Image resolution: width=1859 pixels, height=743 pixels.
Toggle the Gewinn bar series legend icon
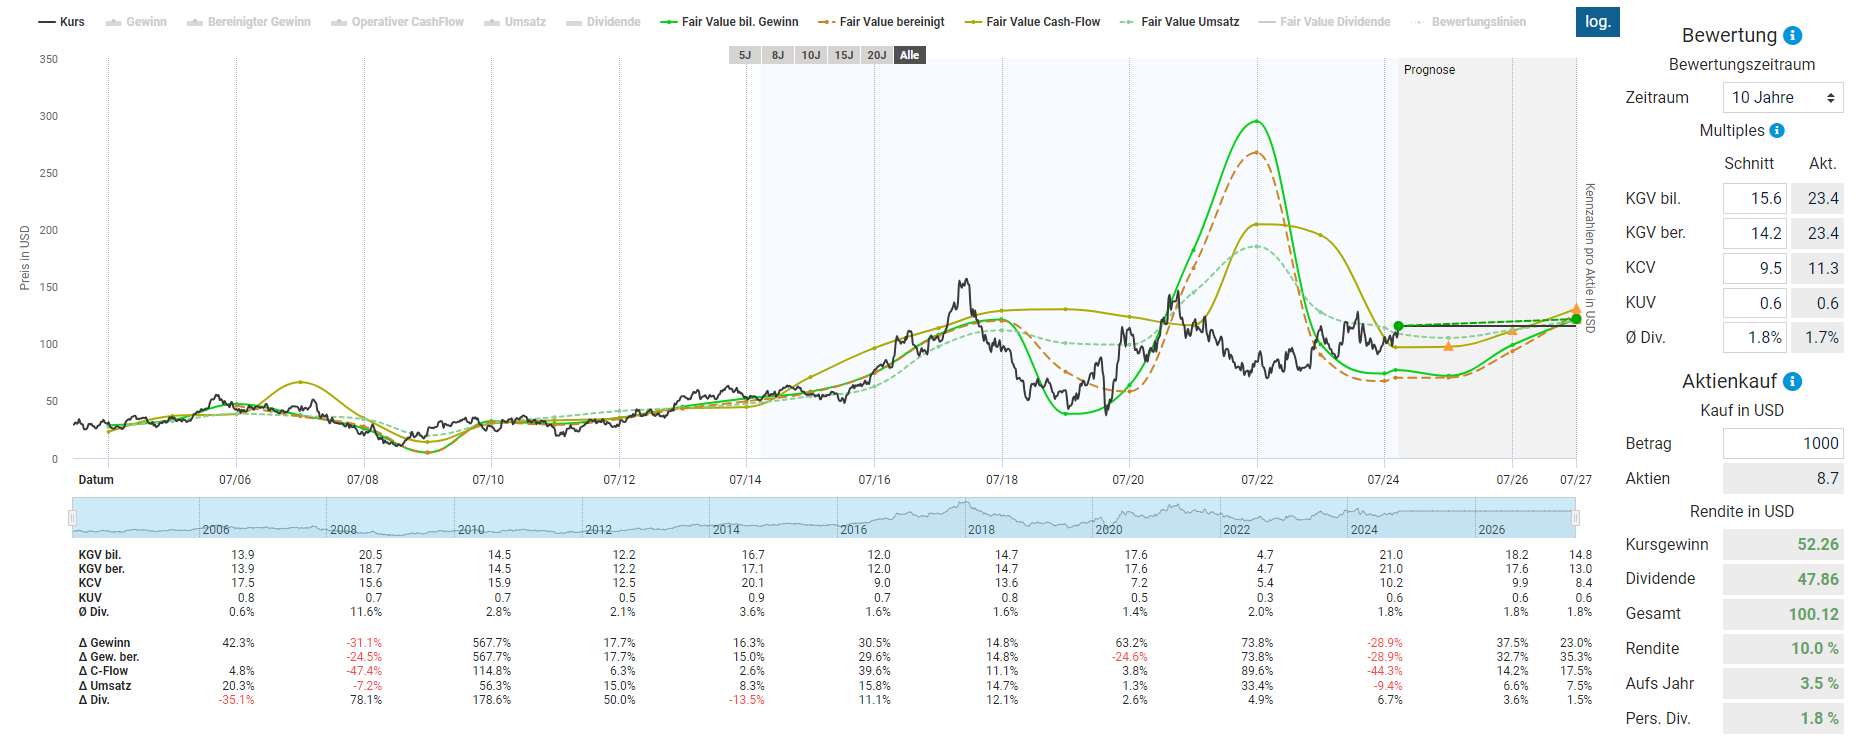coord(114,22)
